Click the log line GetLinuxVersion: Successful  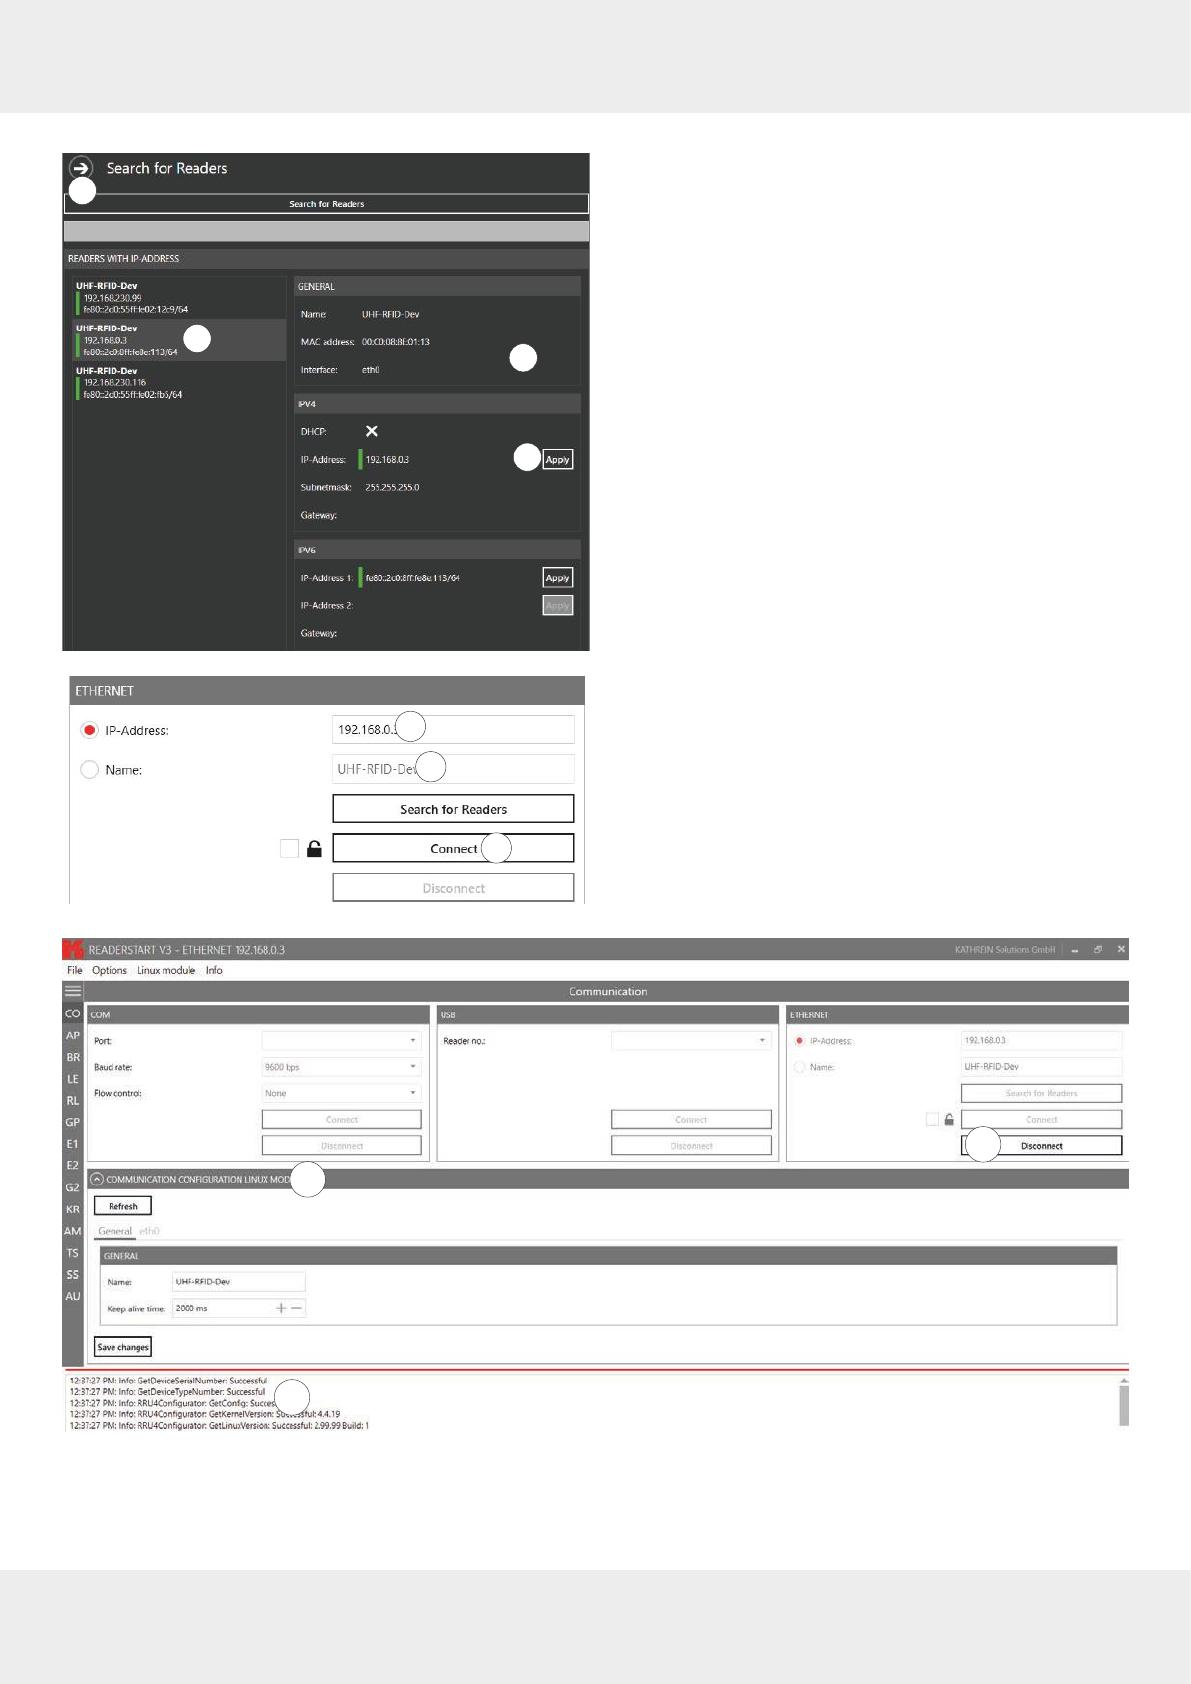coord(219,1426)
